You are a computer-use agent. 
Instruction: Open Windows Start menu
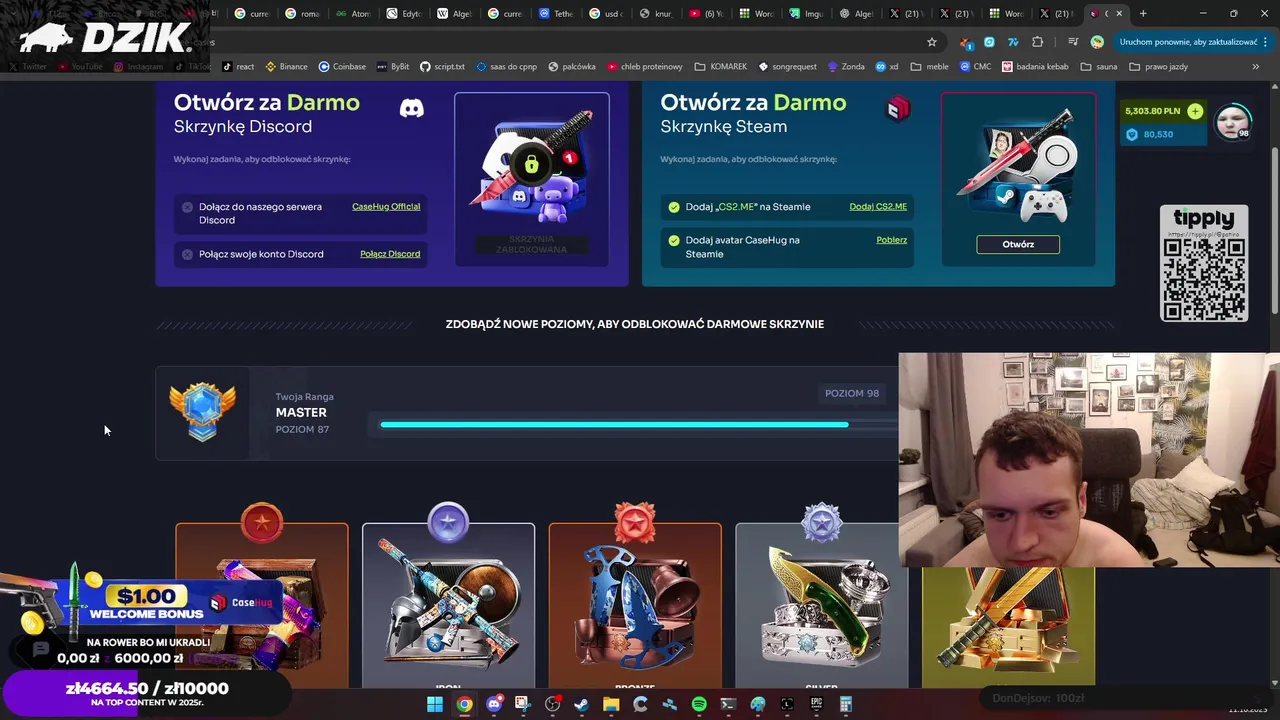(435, 704)
